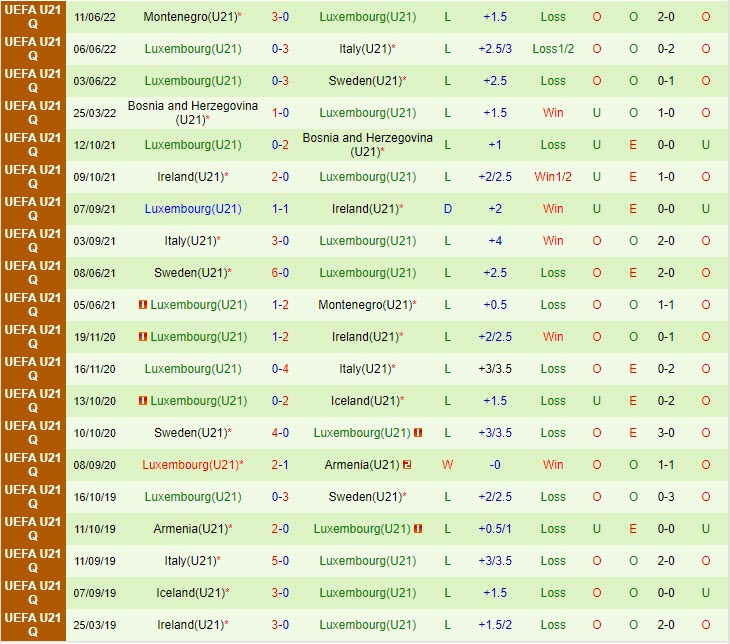Screen dimensions: 730x644
Task: Click the 3-0 half-time score on 10/10/20
Action: point(666,433)
